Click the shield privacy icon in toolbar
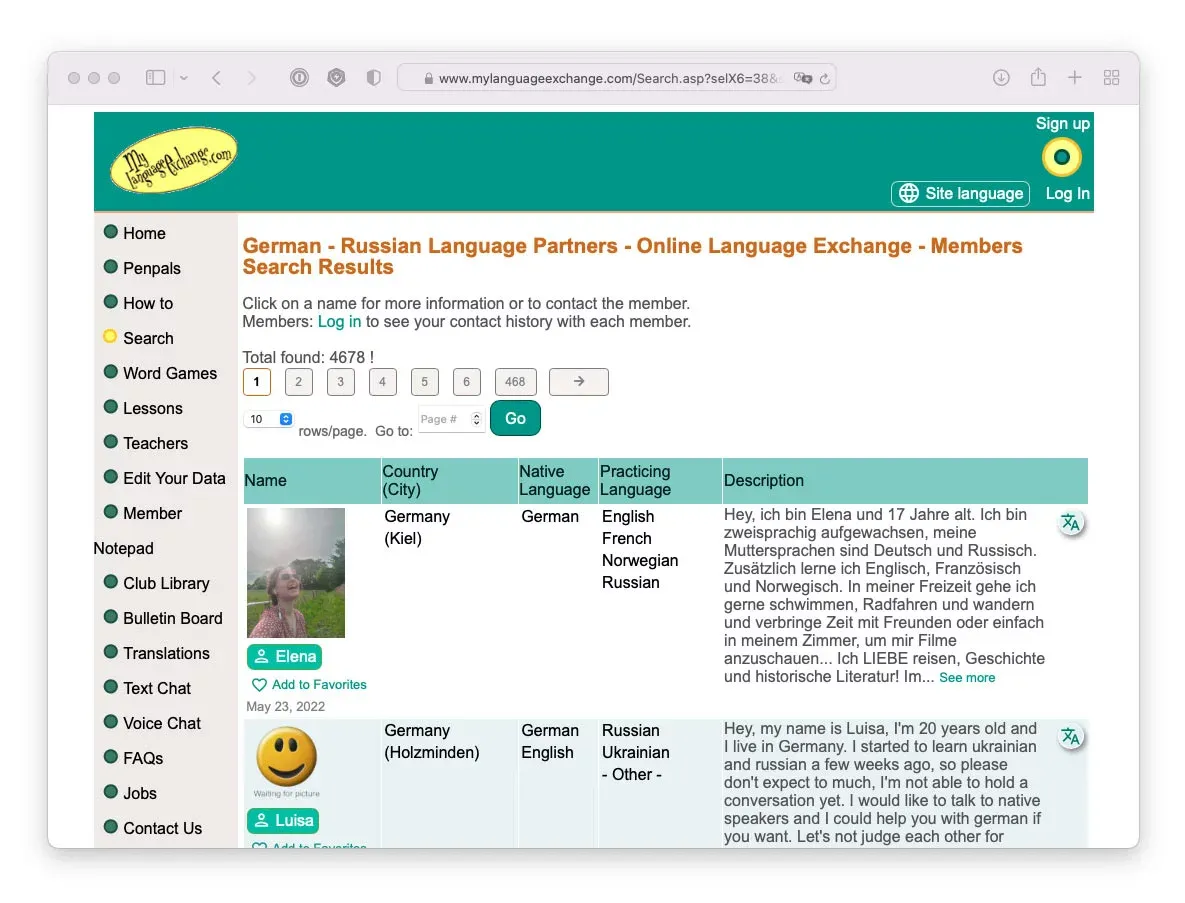 tap(373, 78)
